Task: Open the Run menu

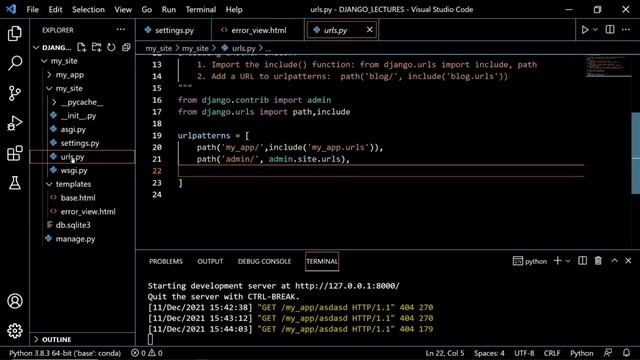Action: click(169, 9)
